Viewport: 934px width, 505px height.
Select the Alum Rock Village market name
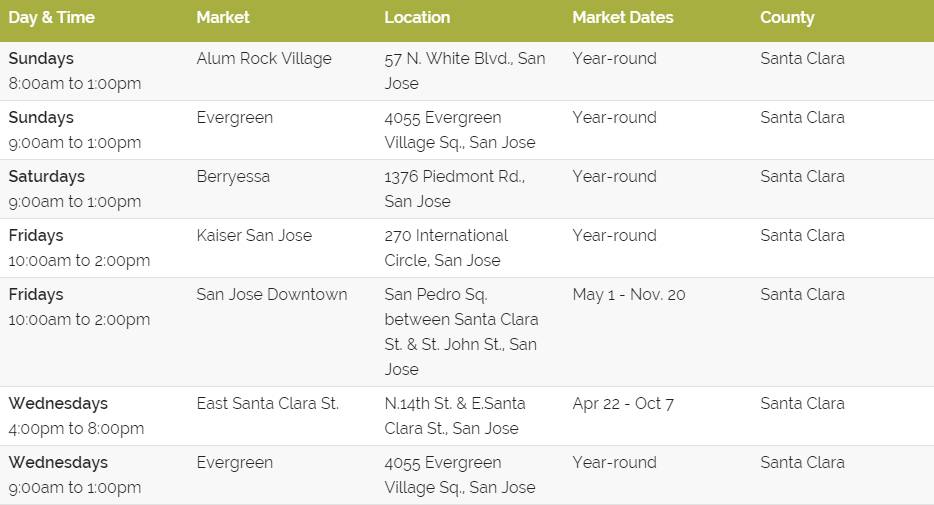coord(264,58)
